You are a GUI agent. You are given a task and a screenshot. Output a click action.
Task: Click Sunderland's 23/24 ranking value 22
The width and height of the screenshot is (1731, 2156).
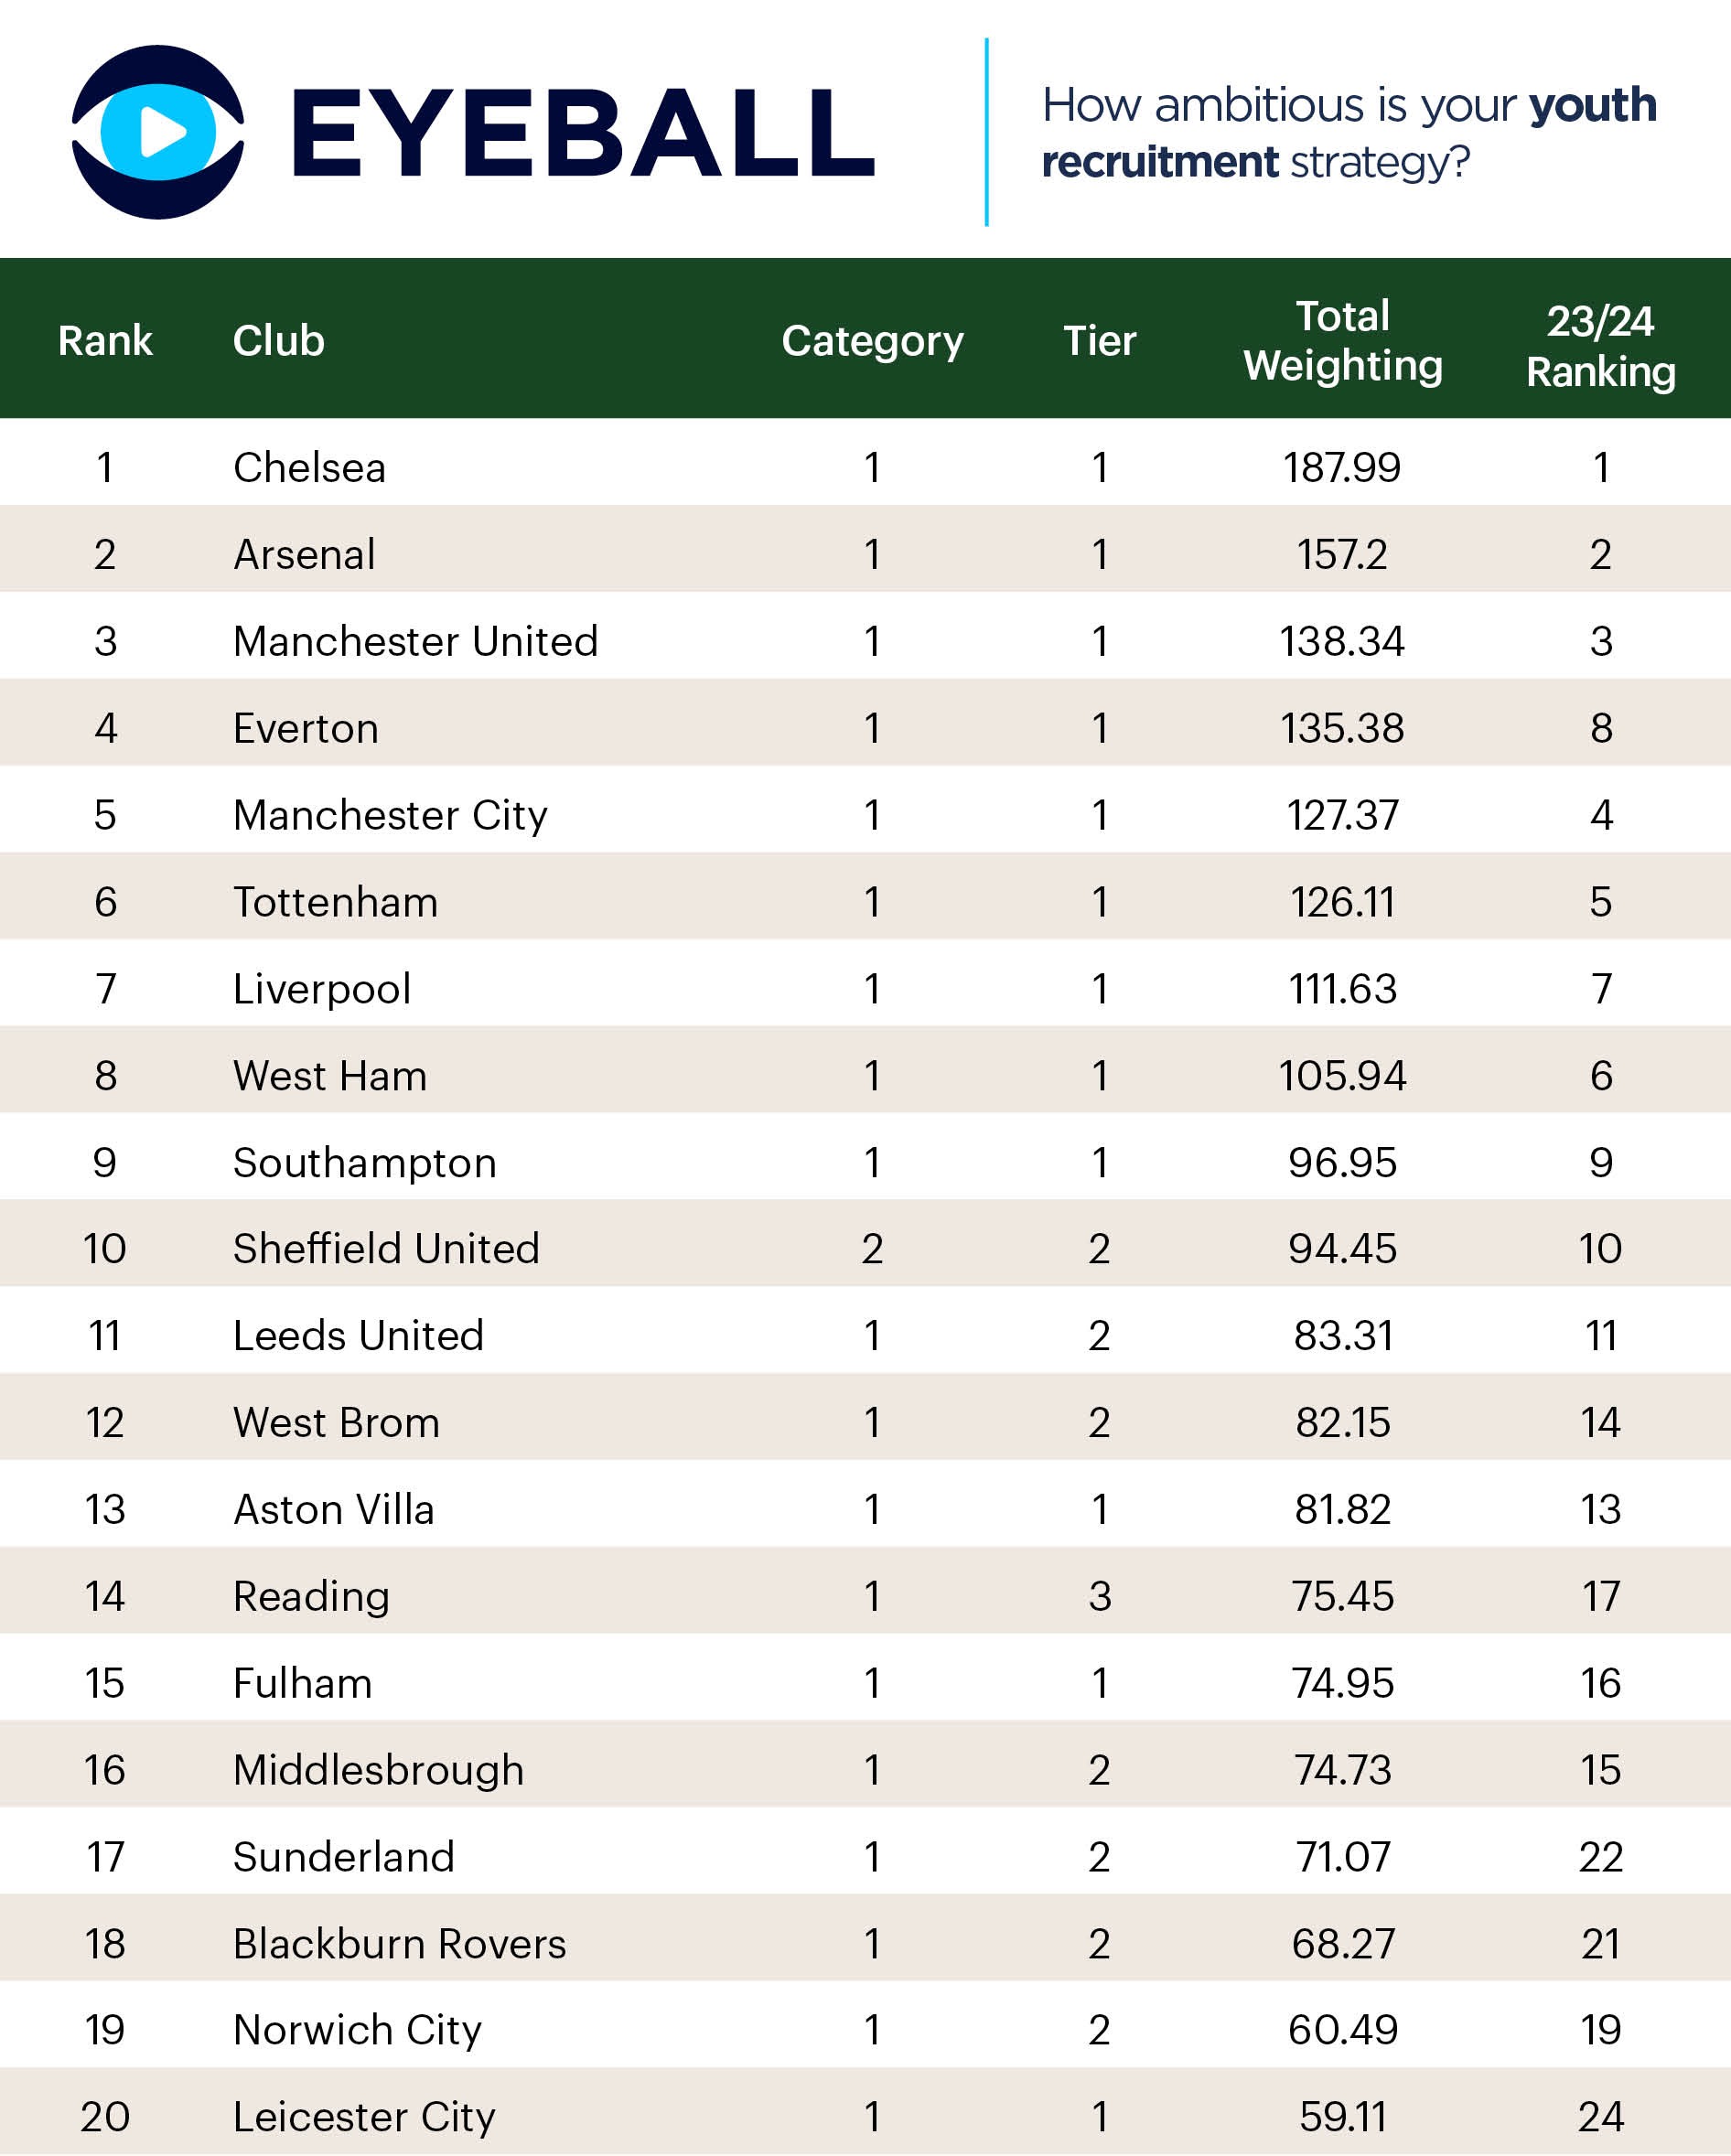coord(1600,1857)
